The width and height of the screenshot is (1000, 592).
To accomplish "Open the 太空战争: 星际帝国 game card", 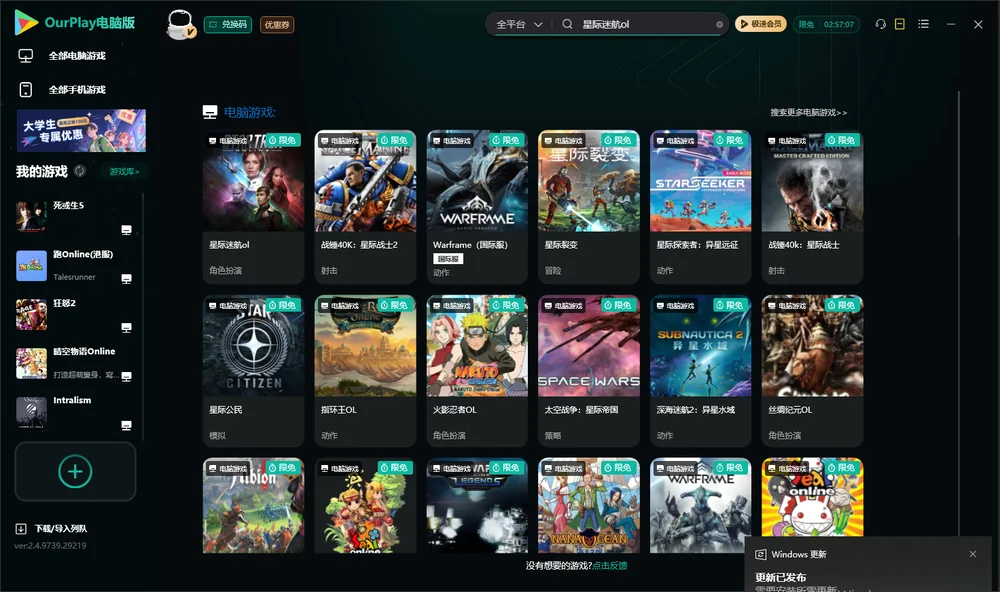I will point(589,371).
